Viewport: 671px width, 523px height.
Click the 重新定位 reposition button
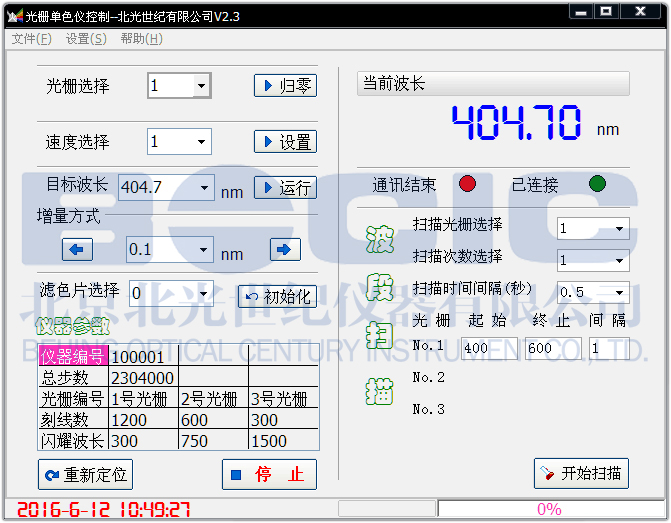point(85,474)
